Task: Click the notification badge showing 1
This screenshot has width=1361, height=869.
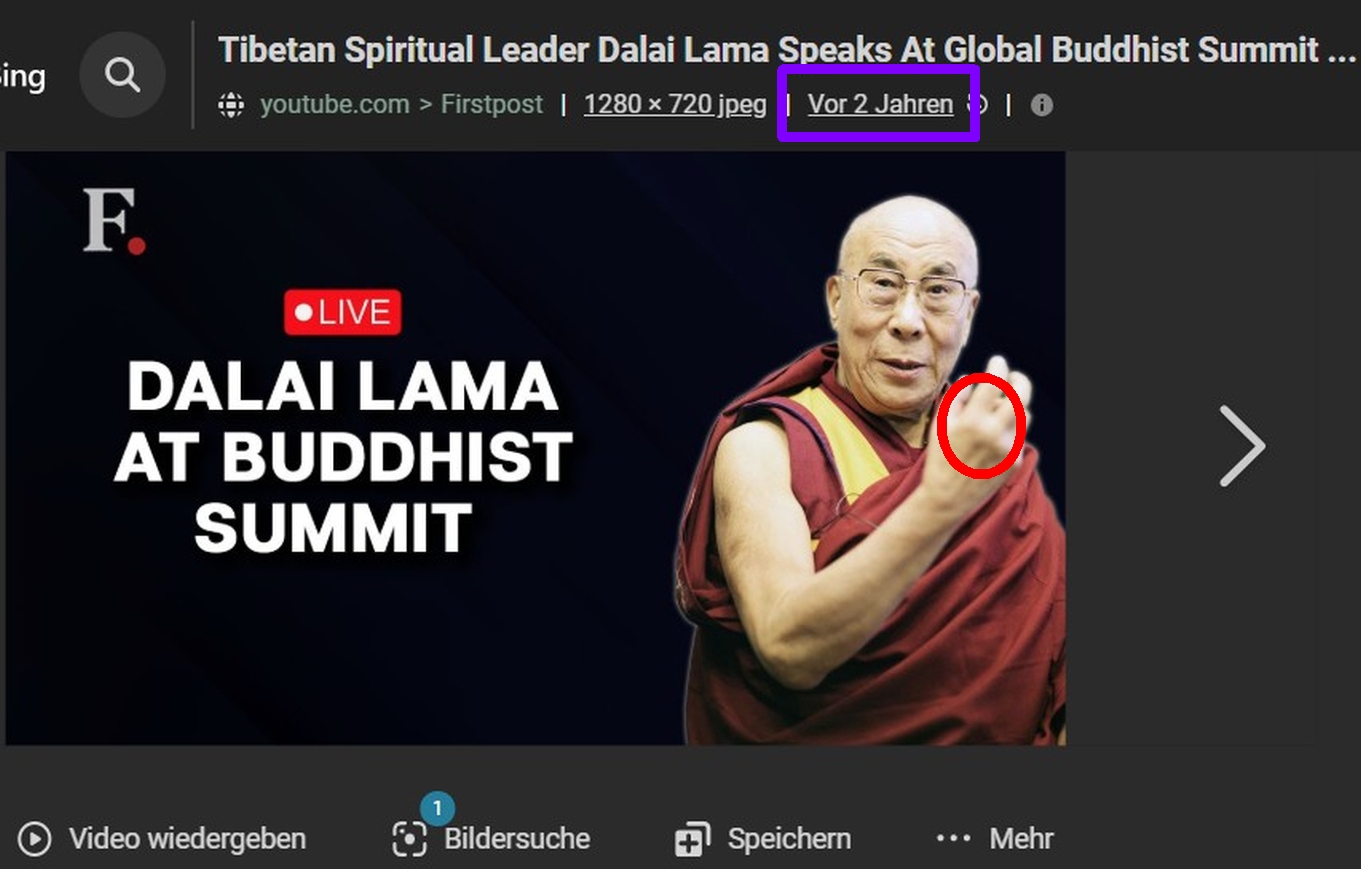Action: click(x=437, y=808)
